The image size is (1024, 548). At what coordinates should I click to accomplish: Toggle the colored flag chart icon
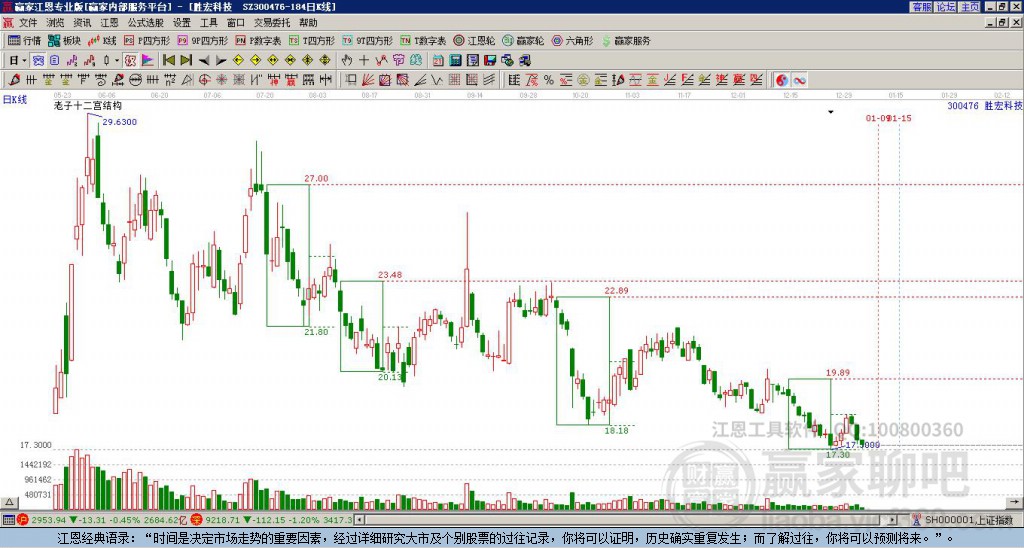point(148,60)
